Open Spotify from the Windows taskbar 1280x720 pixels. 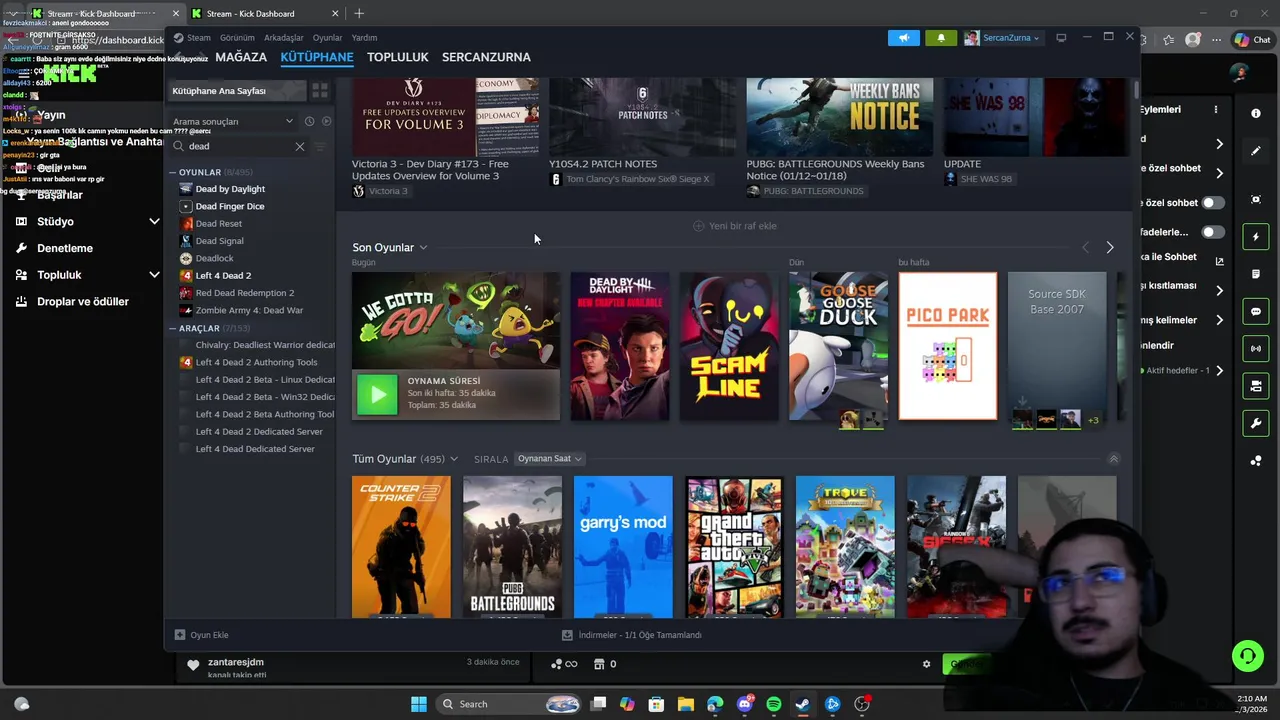point(773,704)
